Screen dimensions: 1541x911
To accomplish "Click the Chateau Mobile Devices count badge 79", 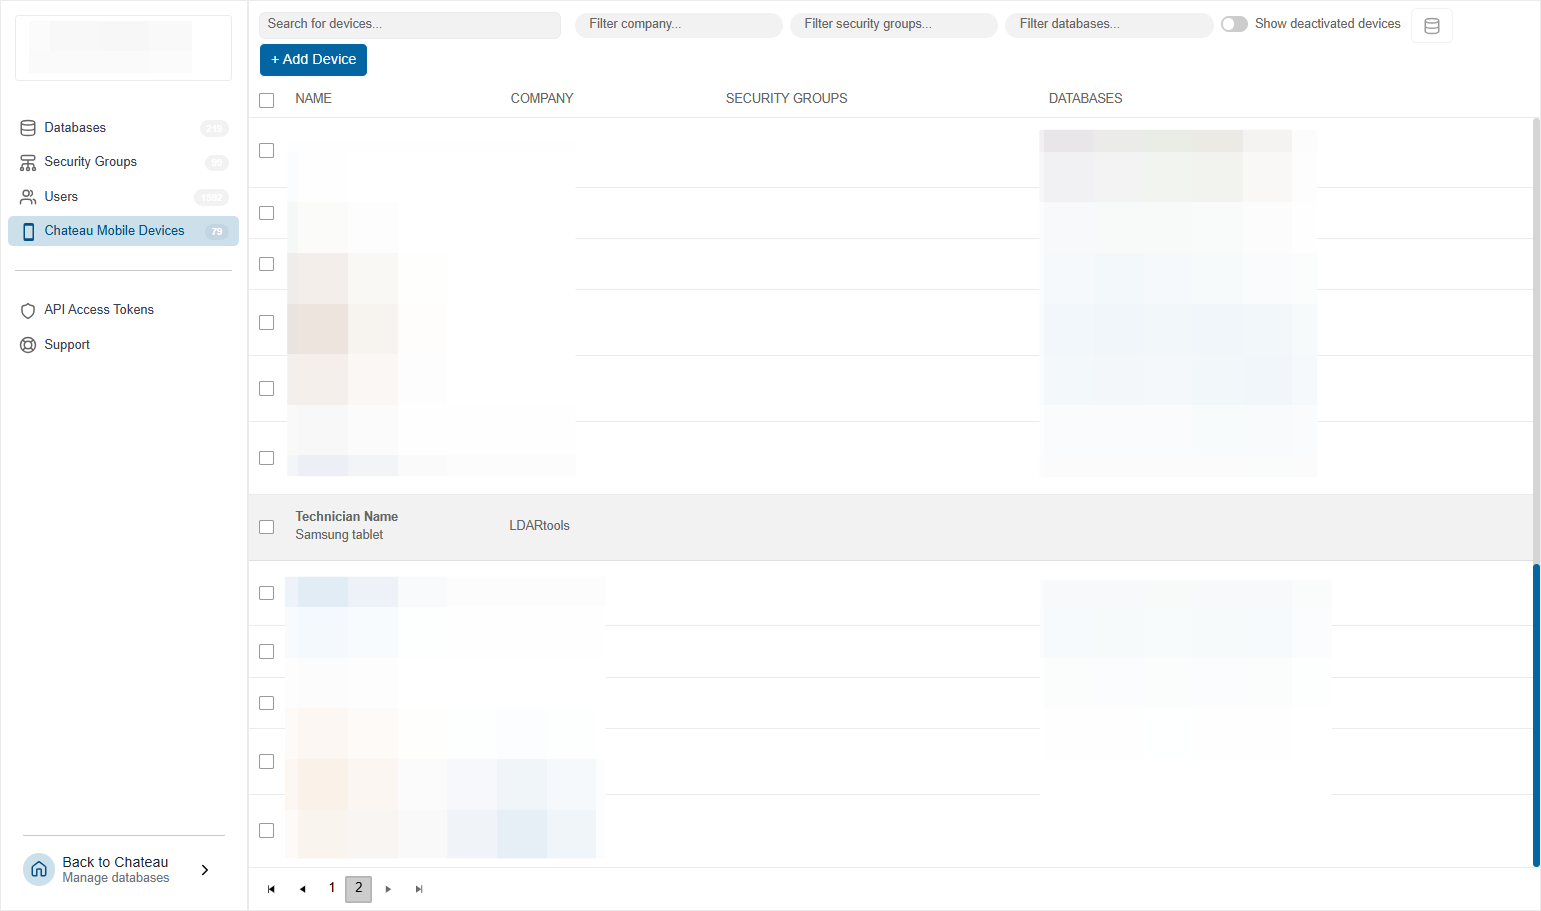I will pos(217,232).
